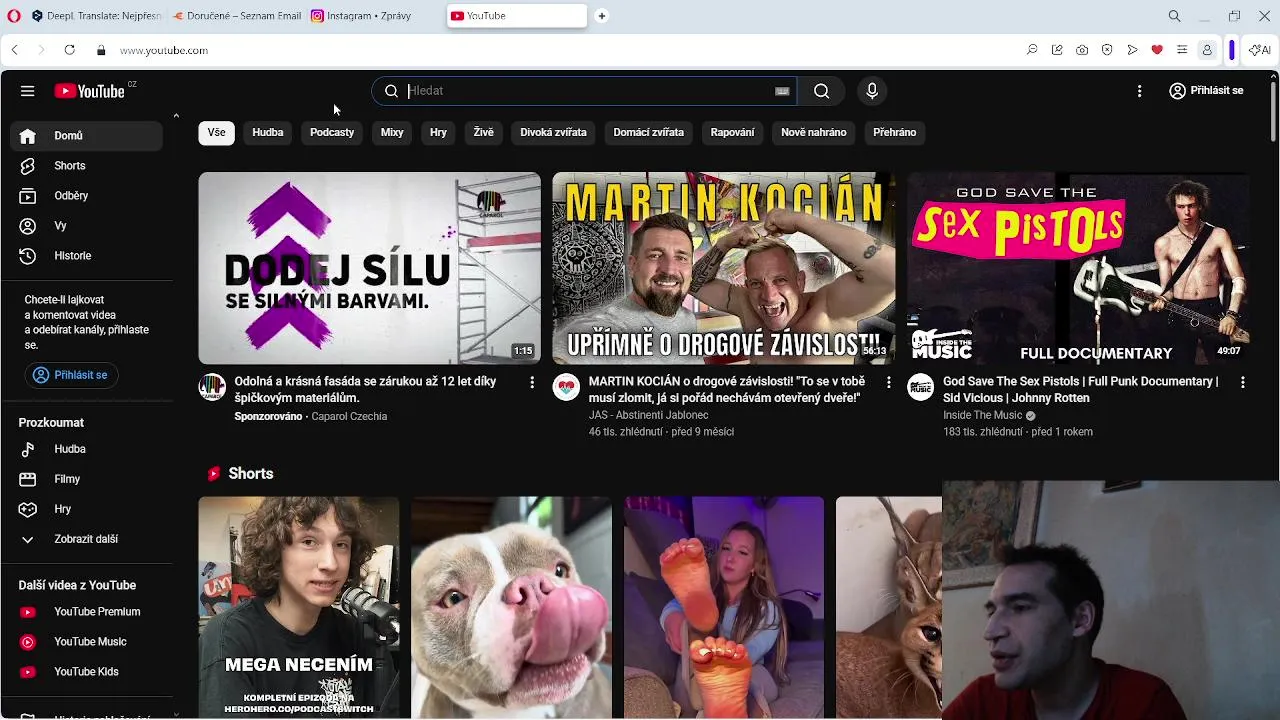Screen dimensions: 1280x720
Task: Expand Zobrazit další in sidebar
Action: (x=86, y=539)
